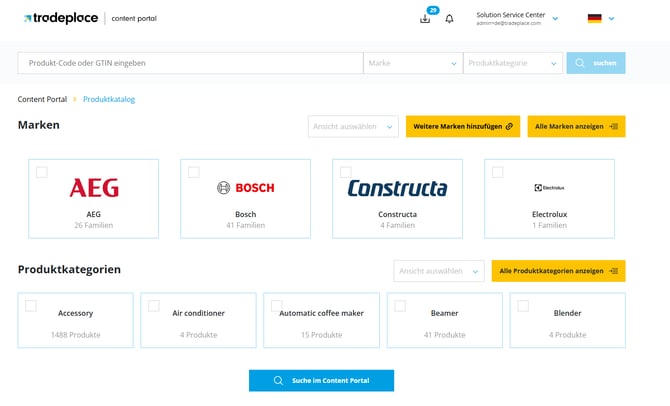Click Alle Produktkategorien anzeigen button
Viewport: 670px width, 406px height.
point(558,271)
